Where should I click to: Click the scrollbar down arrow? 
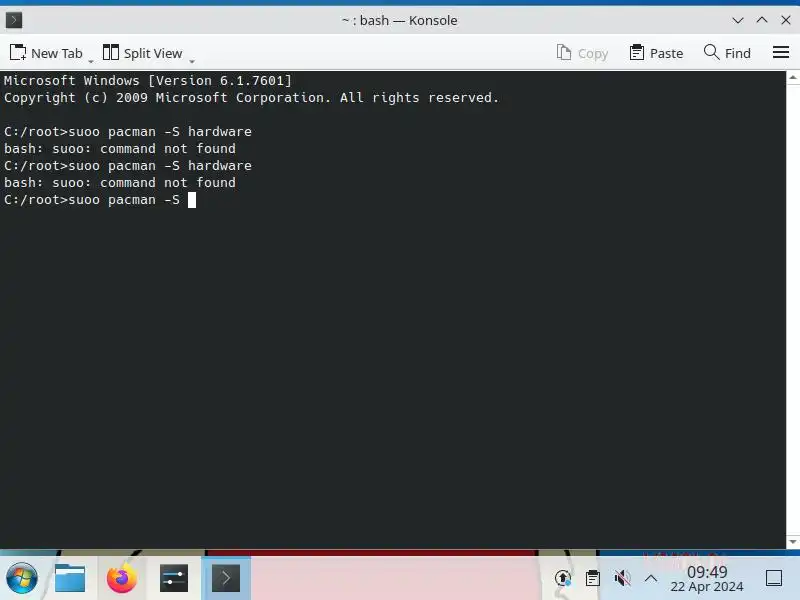(793, 542)
